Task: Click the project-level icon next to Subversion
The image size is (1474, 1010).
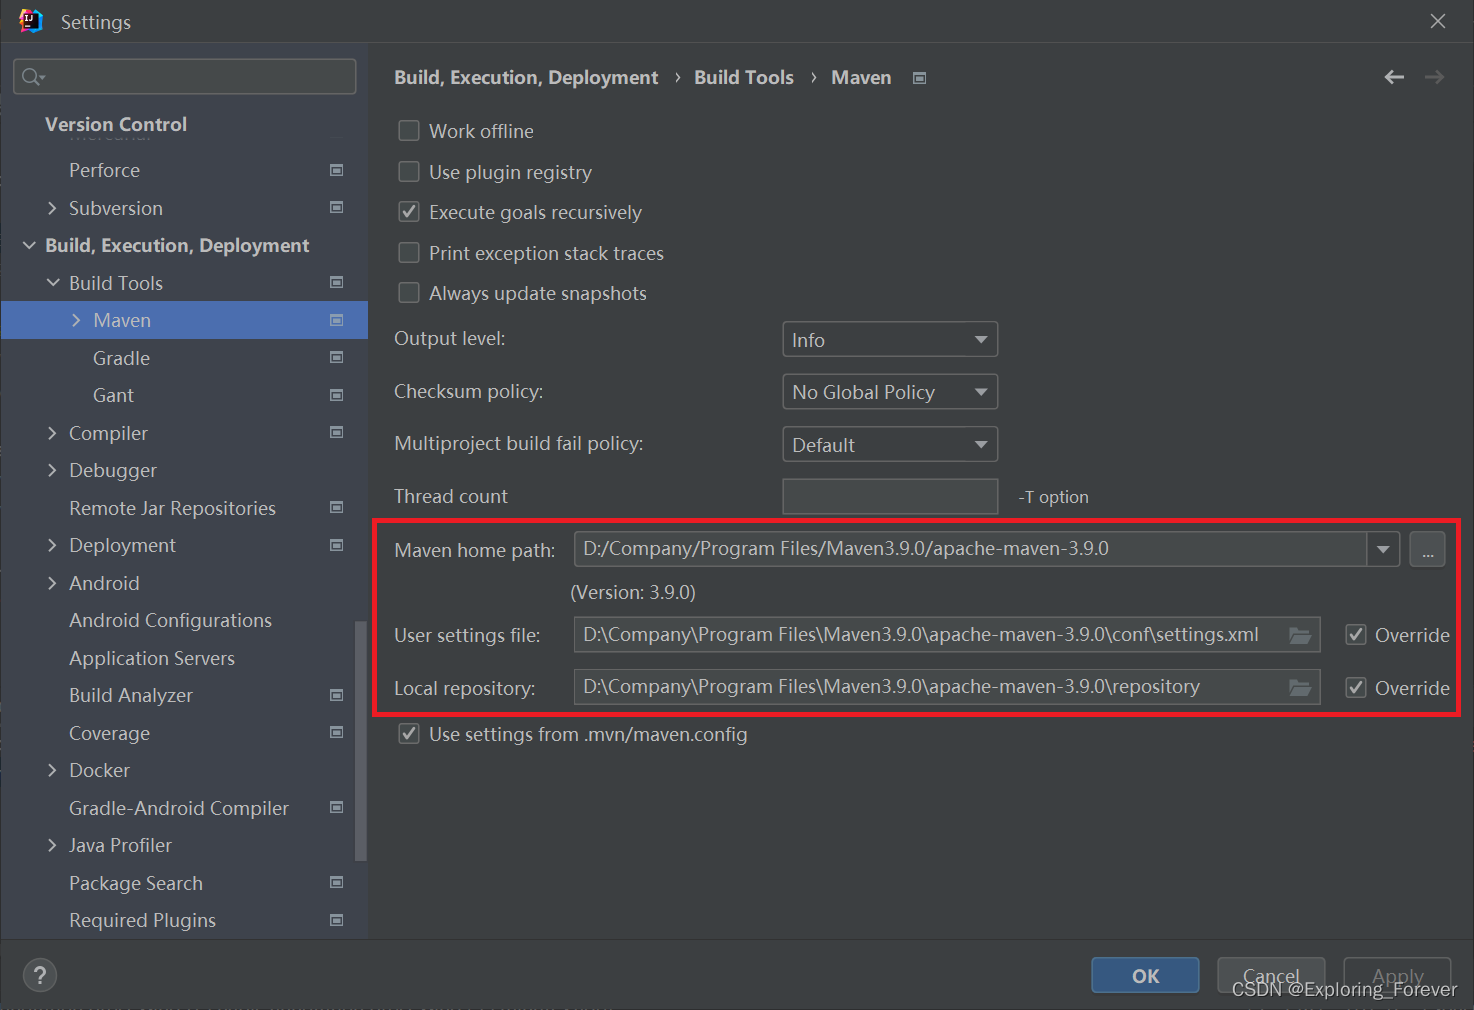Action: point(337,207)
